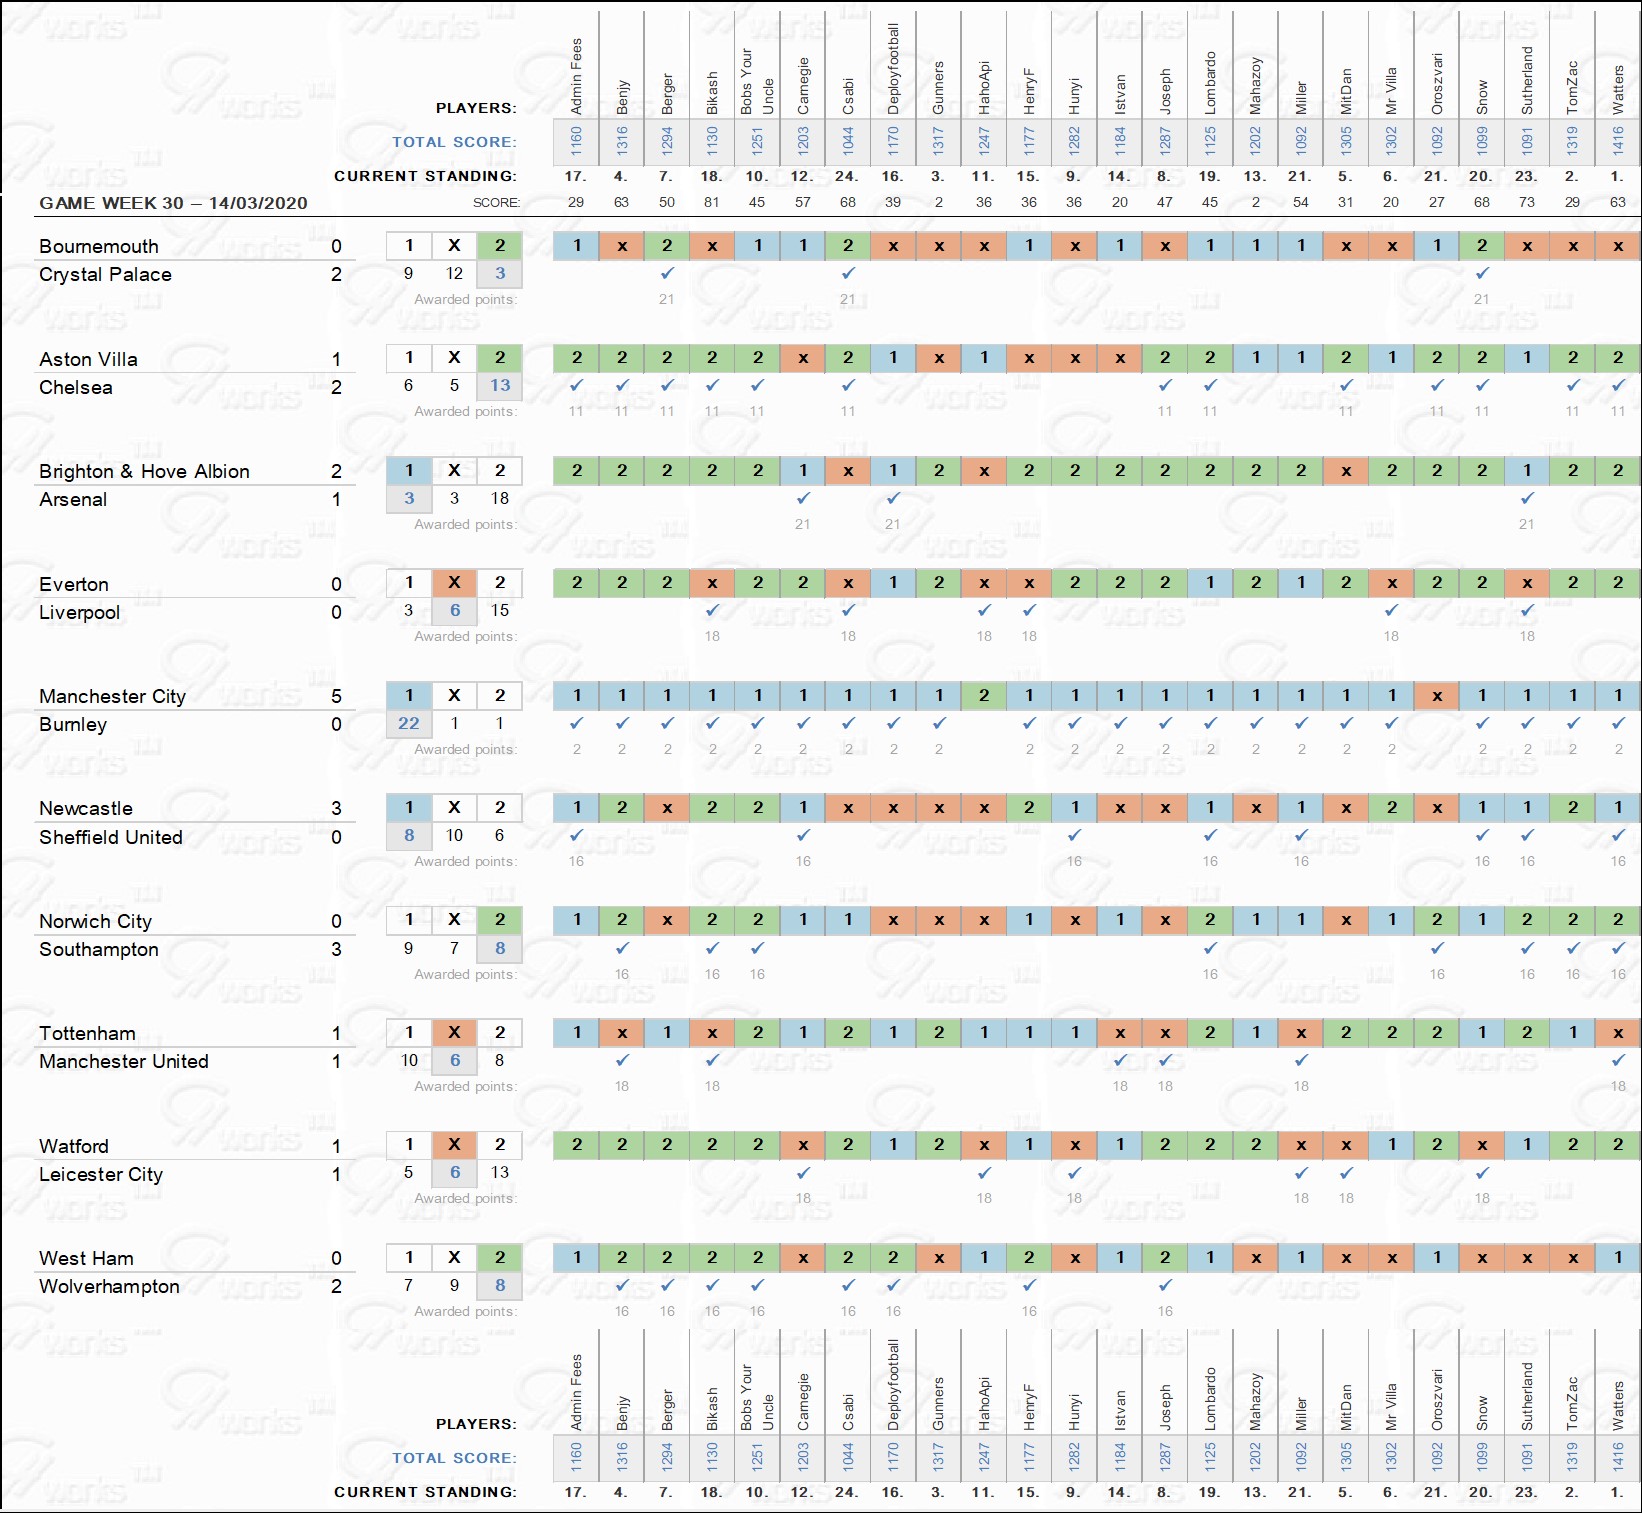Viewport: 1642px width, 1513px height.
Task: Click the 22 vote count under Manchester City
Action: (x=409, y=723)
